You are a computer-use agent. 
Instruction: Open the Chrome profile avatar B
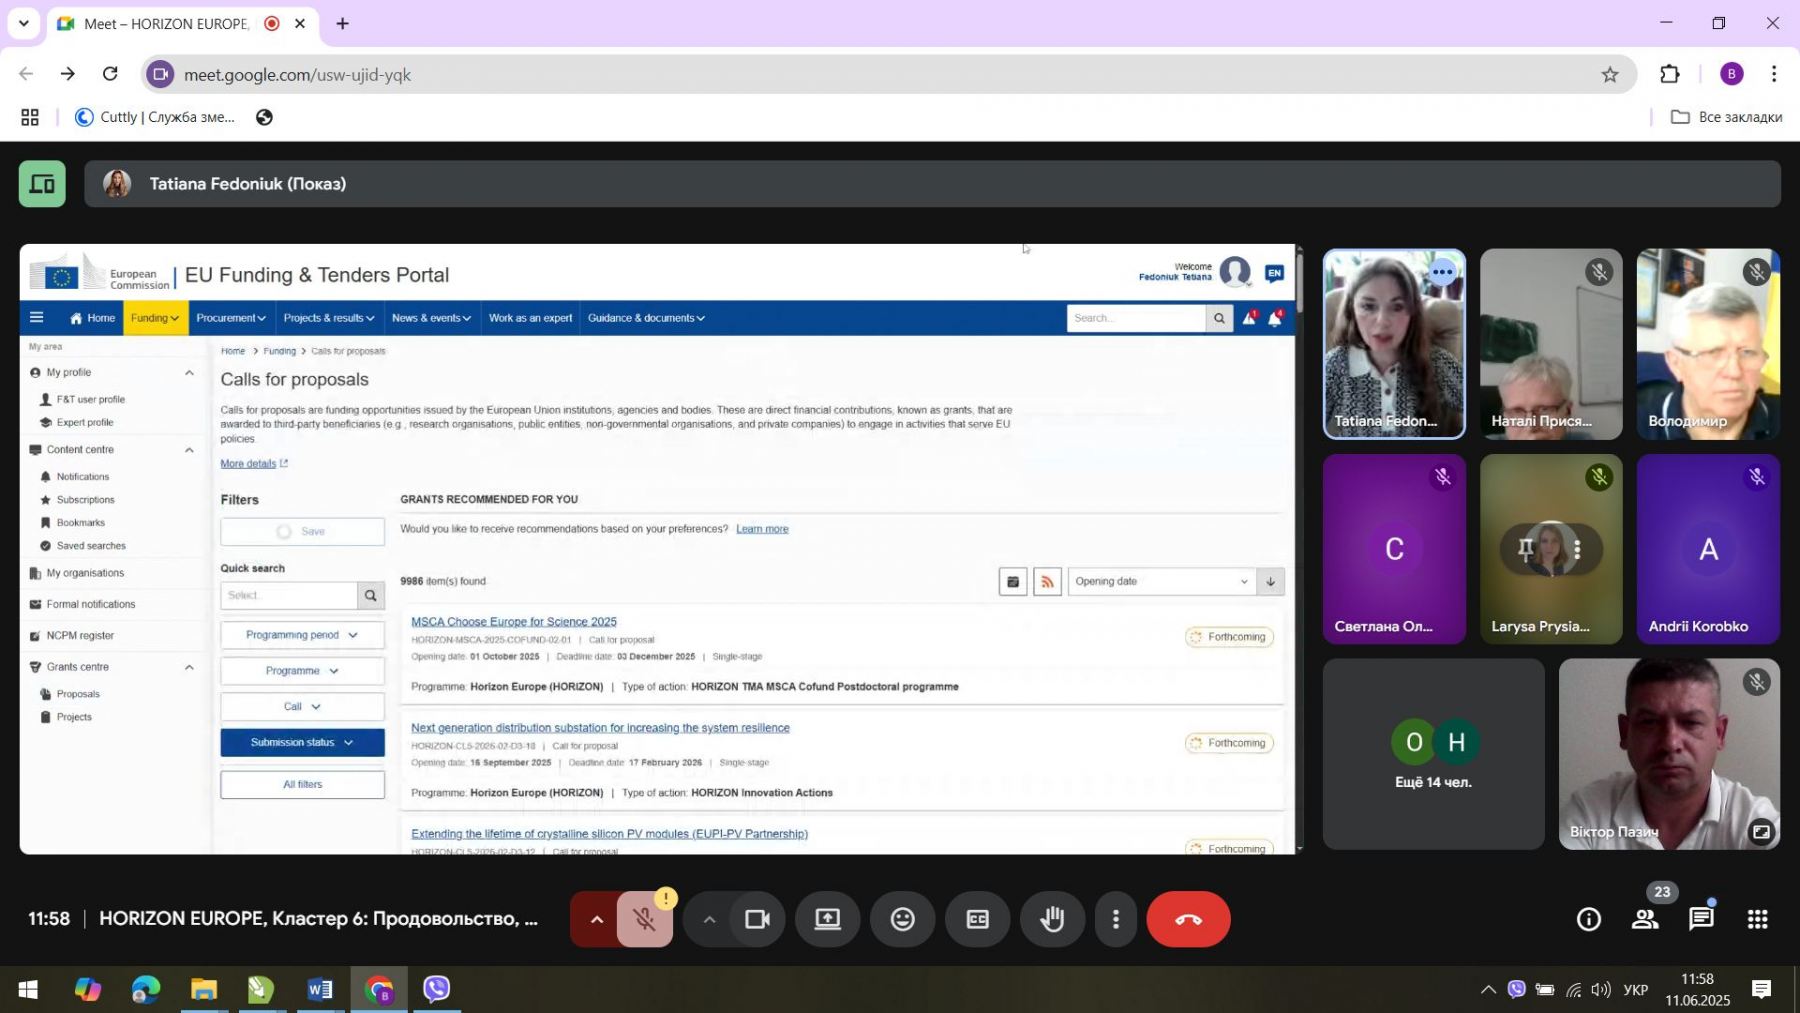tap(1731, 75)
